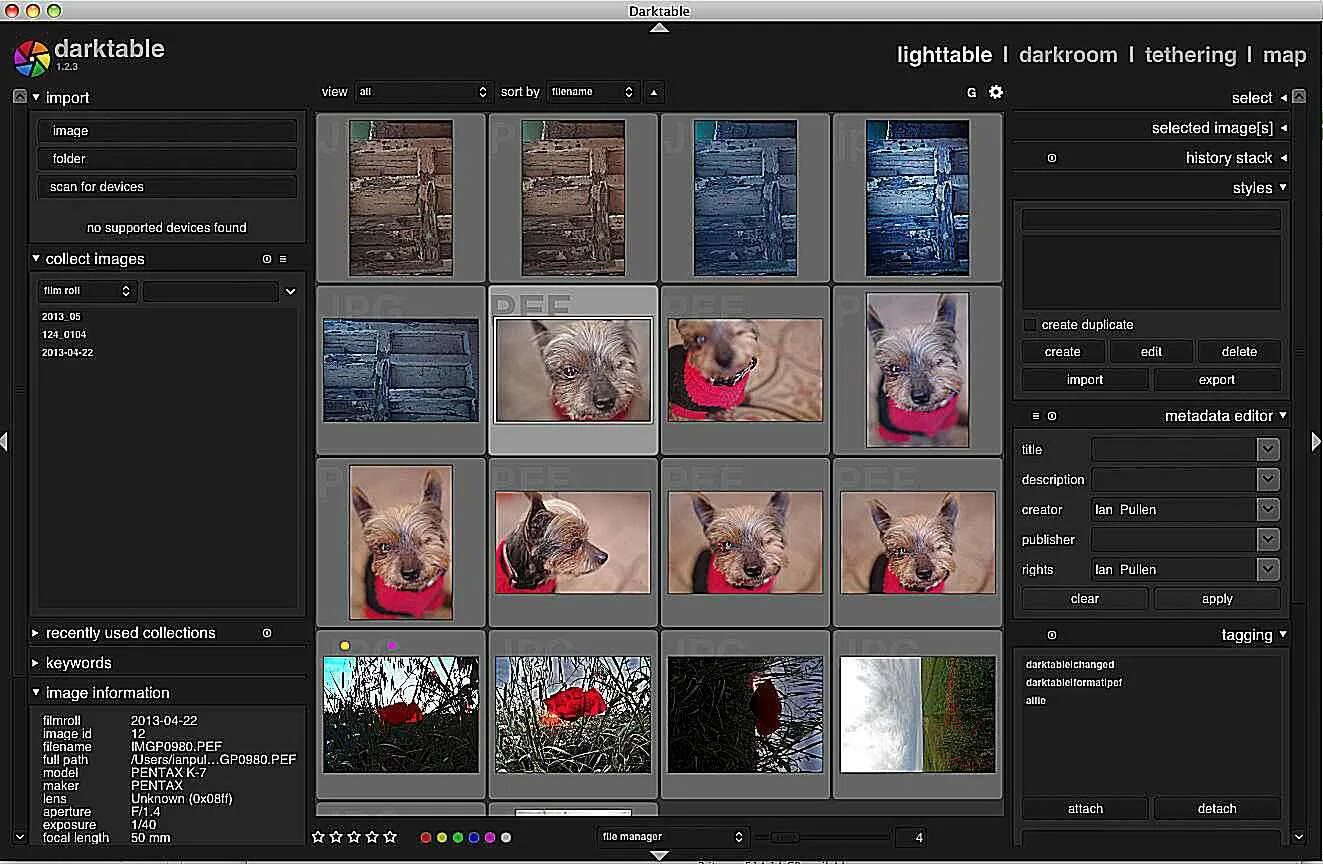Open global preferences gear icon
Image resolution: width=1323 pixels, height=864 pixels.
click(x=996, y=92)
